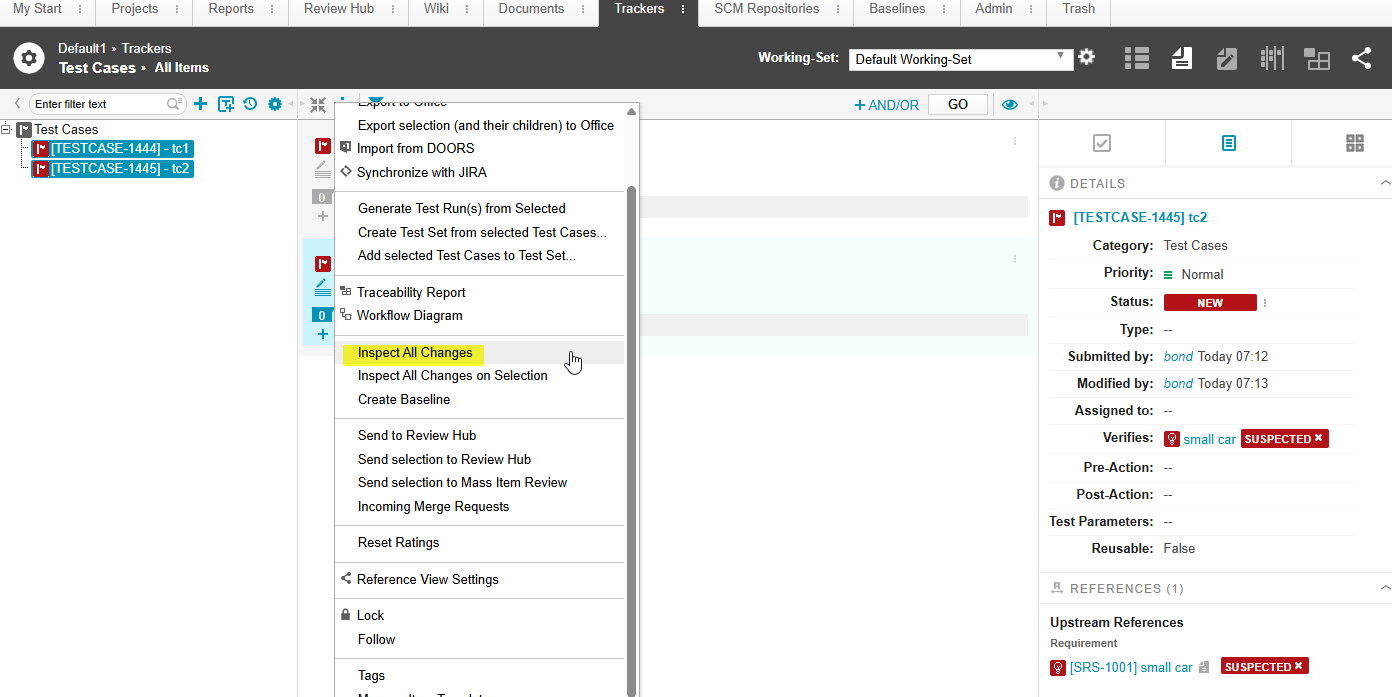Open tracker settings gear beside the filter
Image resolution: width=1392 pixels, height=697 pixels.
tap(274, 103)
